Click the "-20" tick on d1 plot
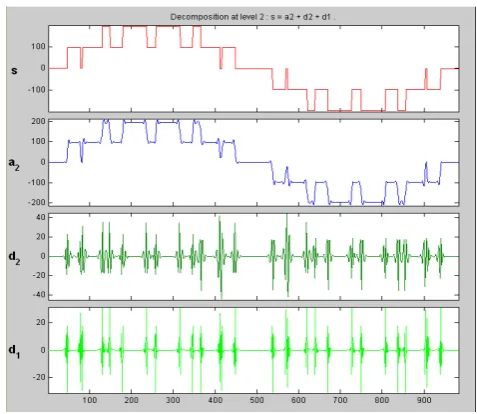Screen dimensions: 477x414 [39, 377]
